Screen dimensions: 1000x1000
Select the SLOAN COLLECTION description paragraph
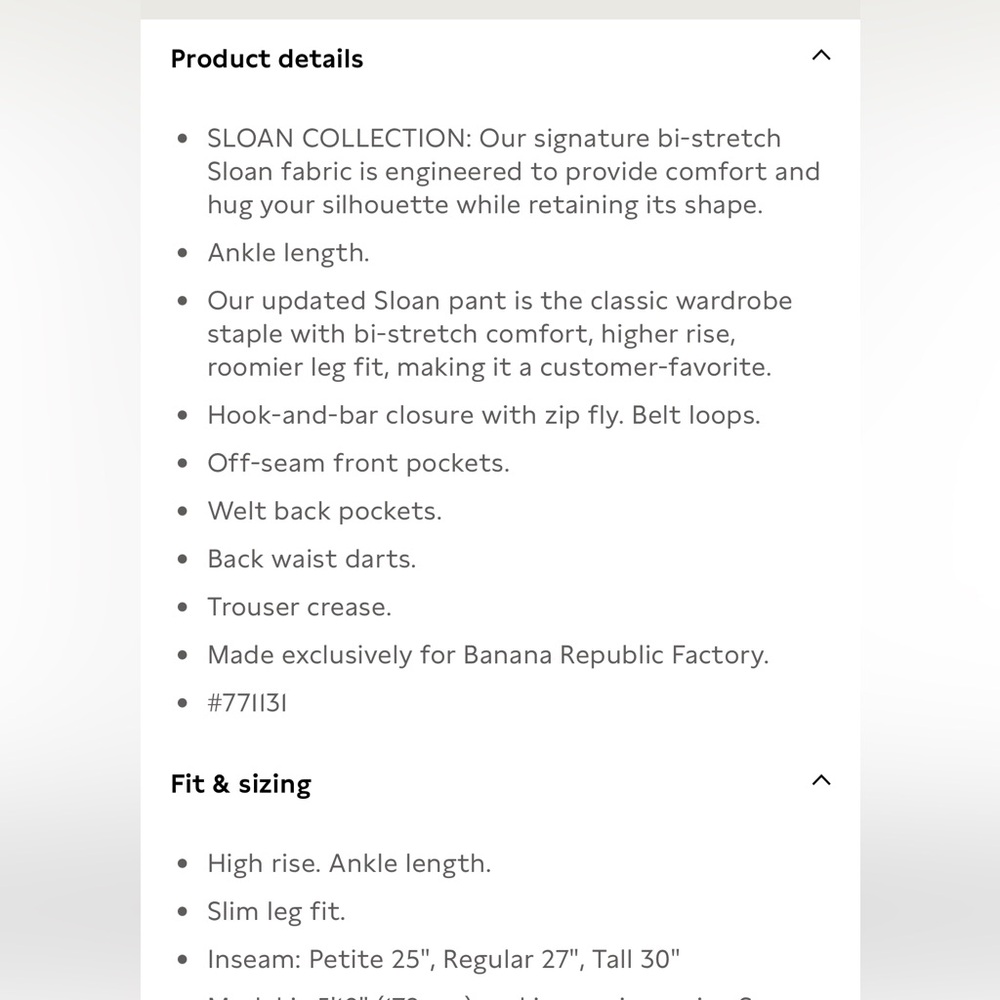pos(513,172)
